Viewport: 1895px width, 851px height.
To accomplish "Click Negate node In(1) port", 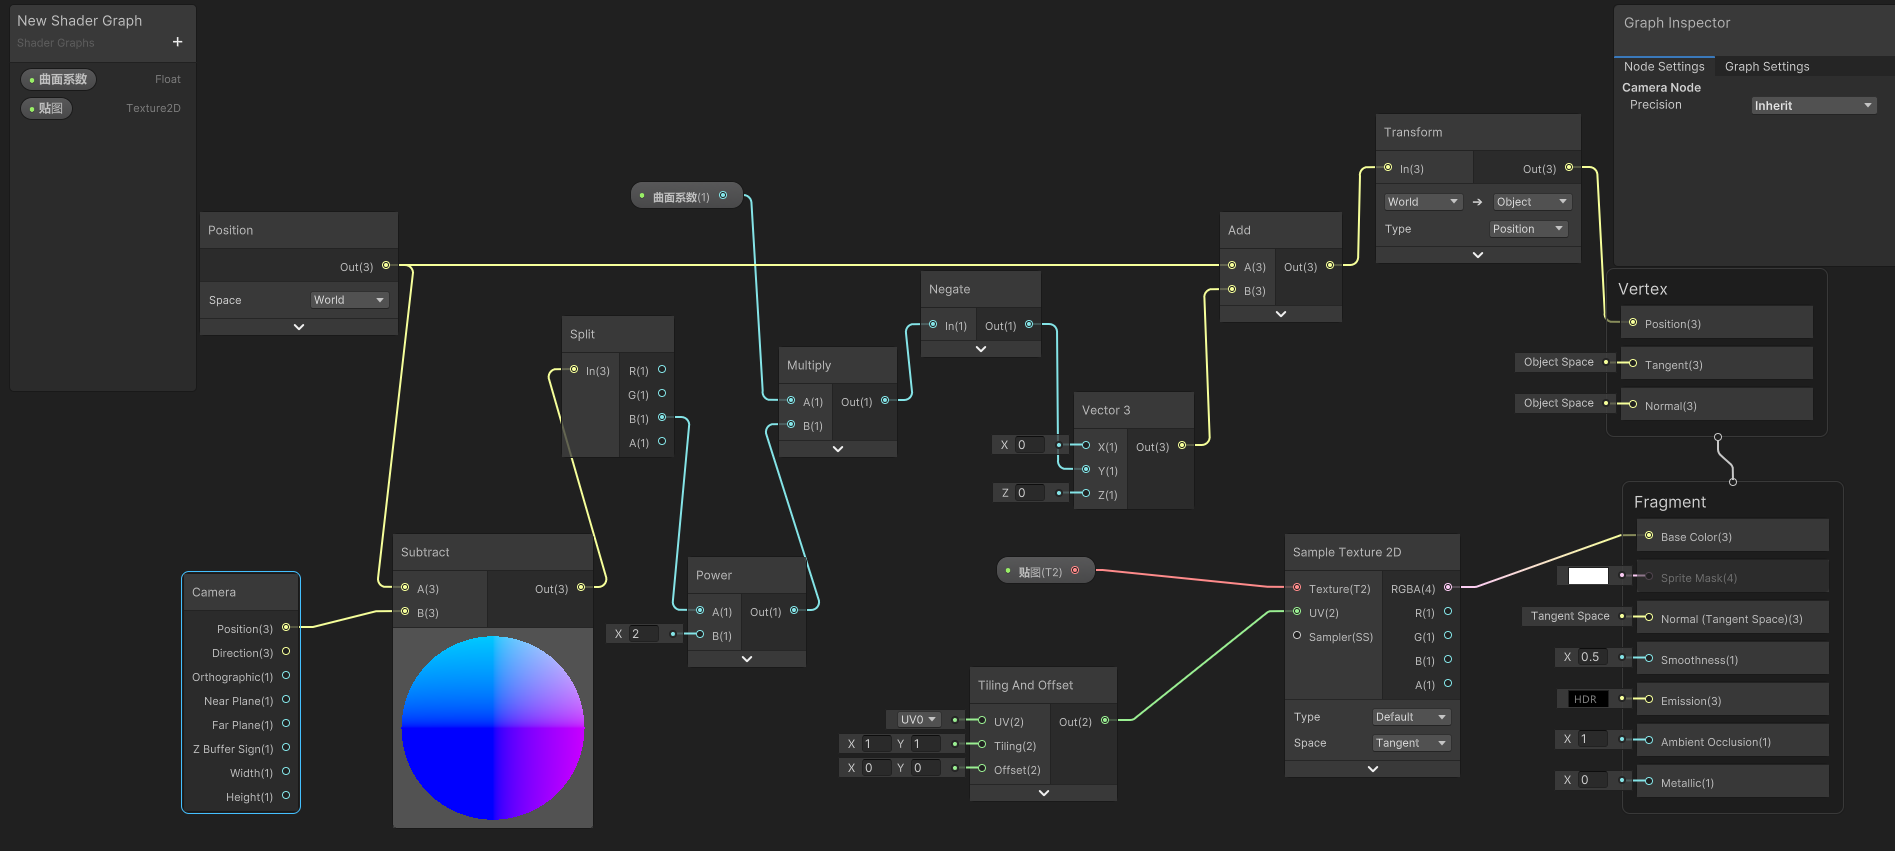I will 933,325.
